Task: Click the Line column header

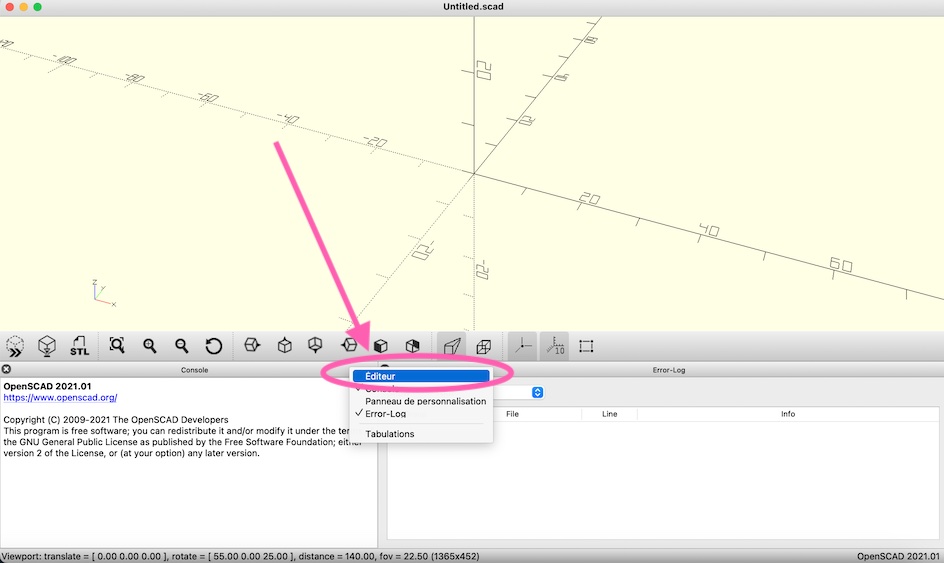Action: click(609, 414)
